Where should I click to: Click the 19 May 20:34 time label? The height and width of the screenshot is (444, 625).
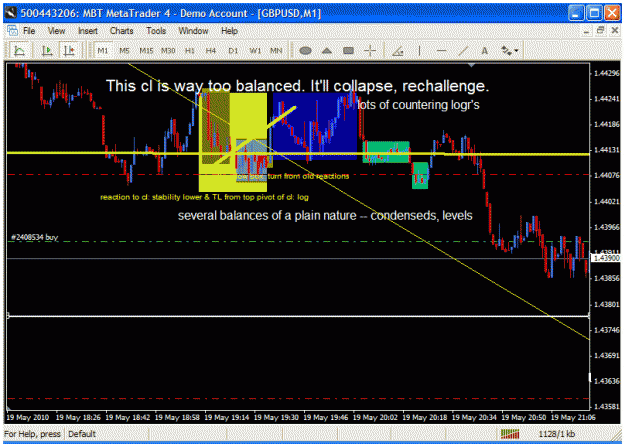click(x=474, y=417)
